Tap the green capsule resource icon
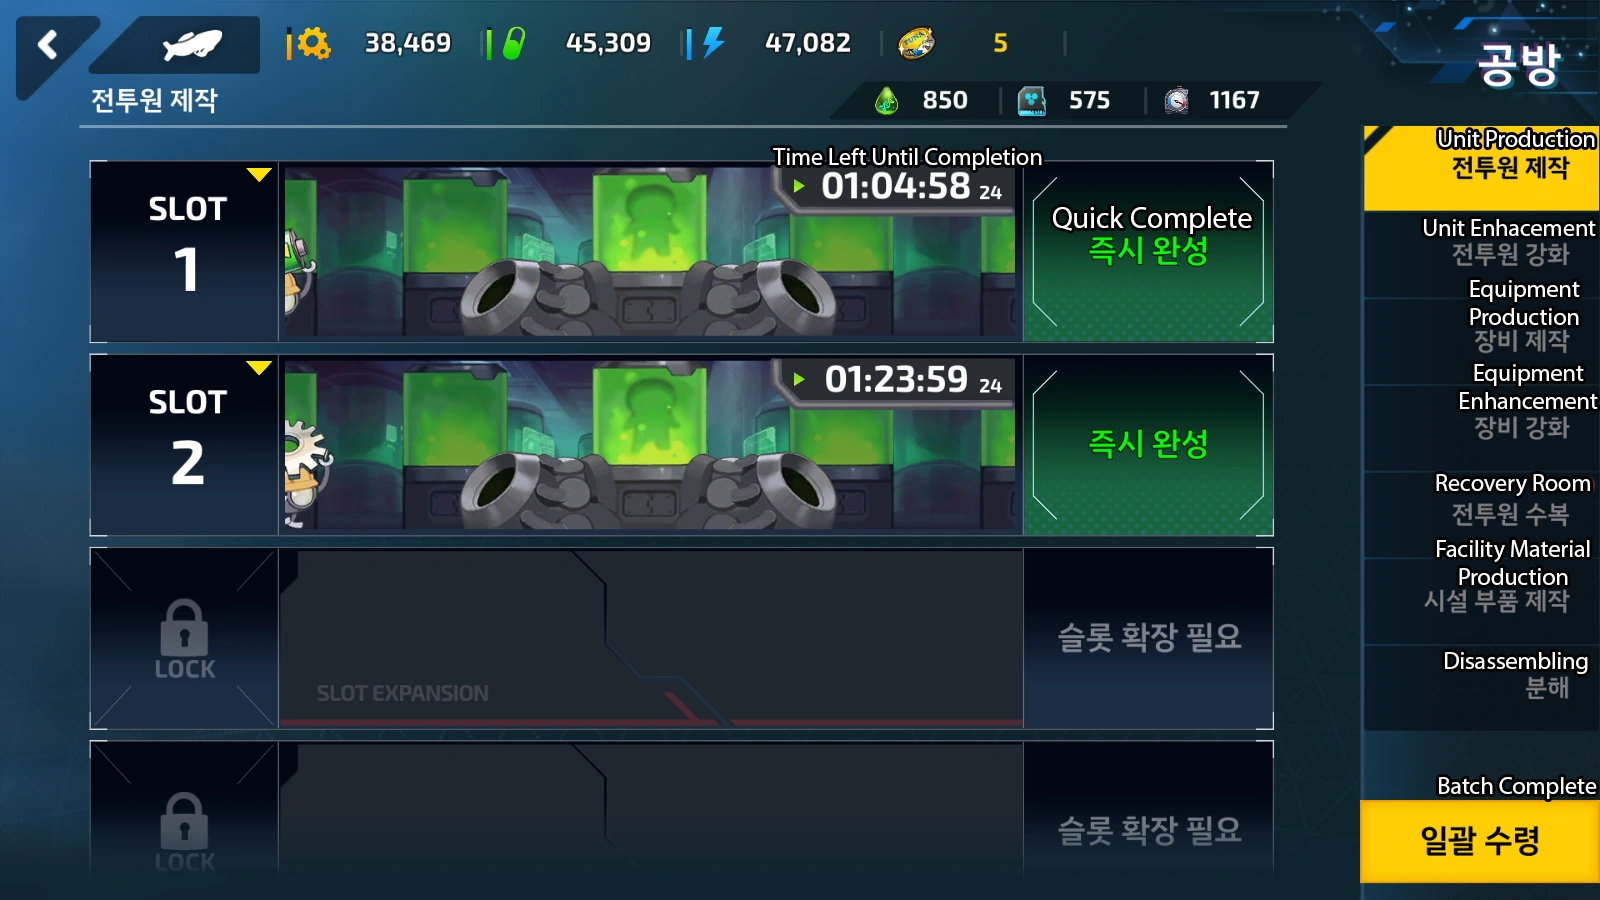 [514, 43]
